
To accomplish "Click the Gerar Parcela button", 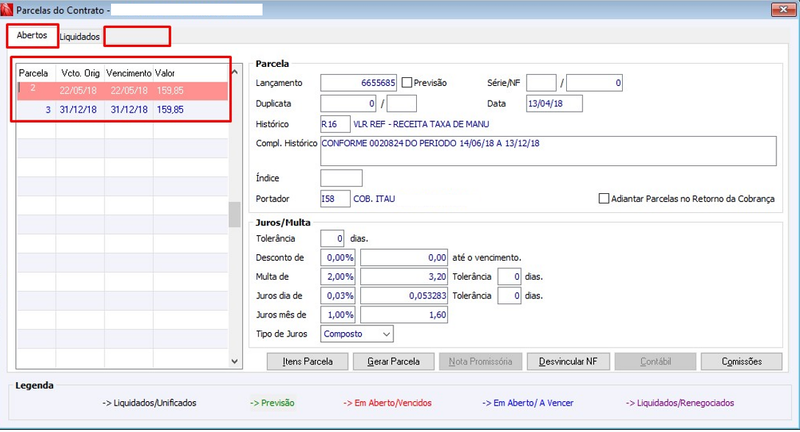I will 393,362.
